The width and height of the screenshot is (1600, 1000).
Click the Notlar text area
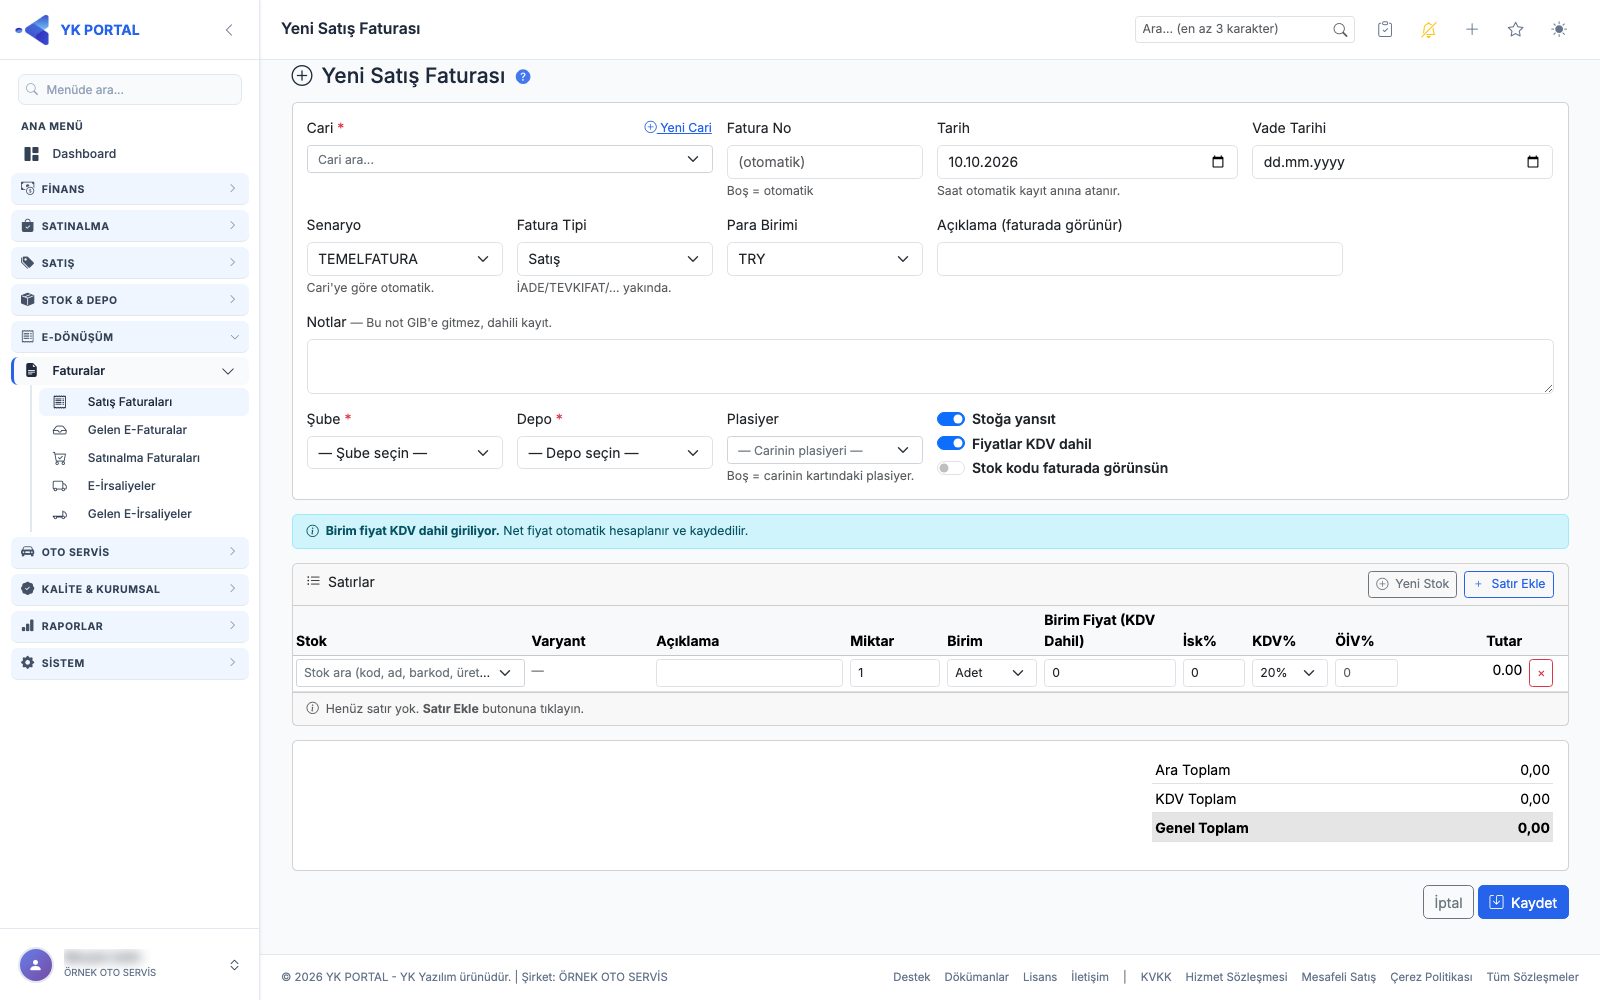(930, 366)
